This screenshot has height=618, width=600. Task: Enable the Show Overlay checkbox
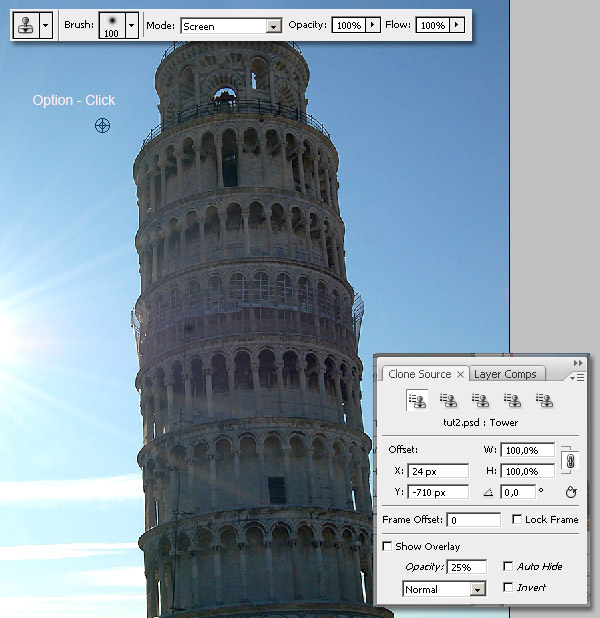click(x=387, y=546)
